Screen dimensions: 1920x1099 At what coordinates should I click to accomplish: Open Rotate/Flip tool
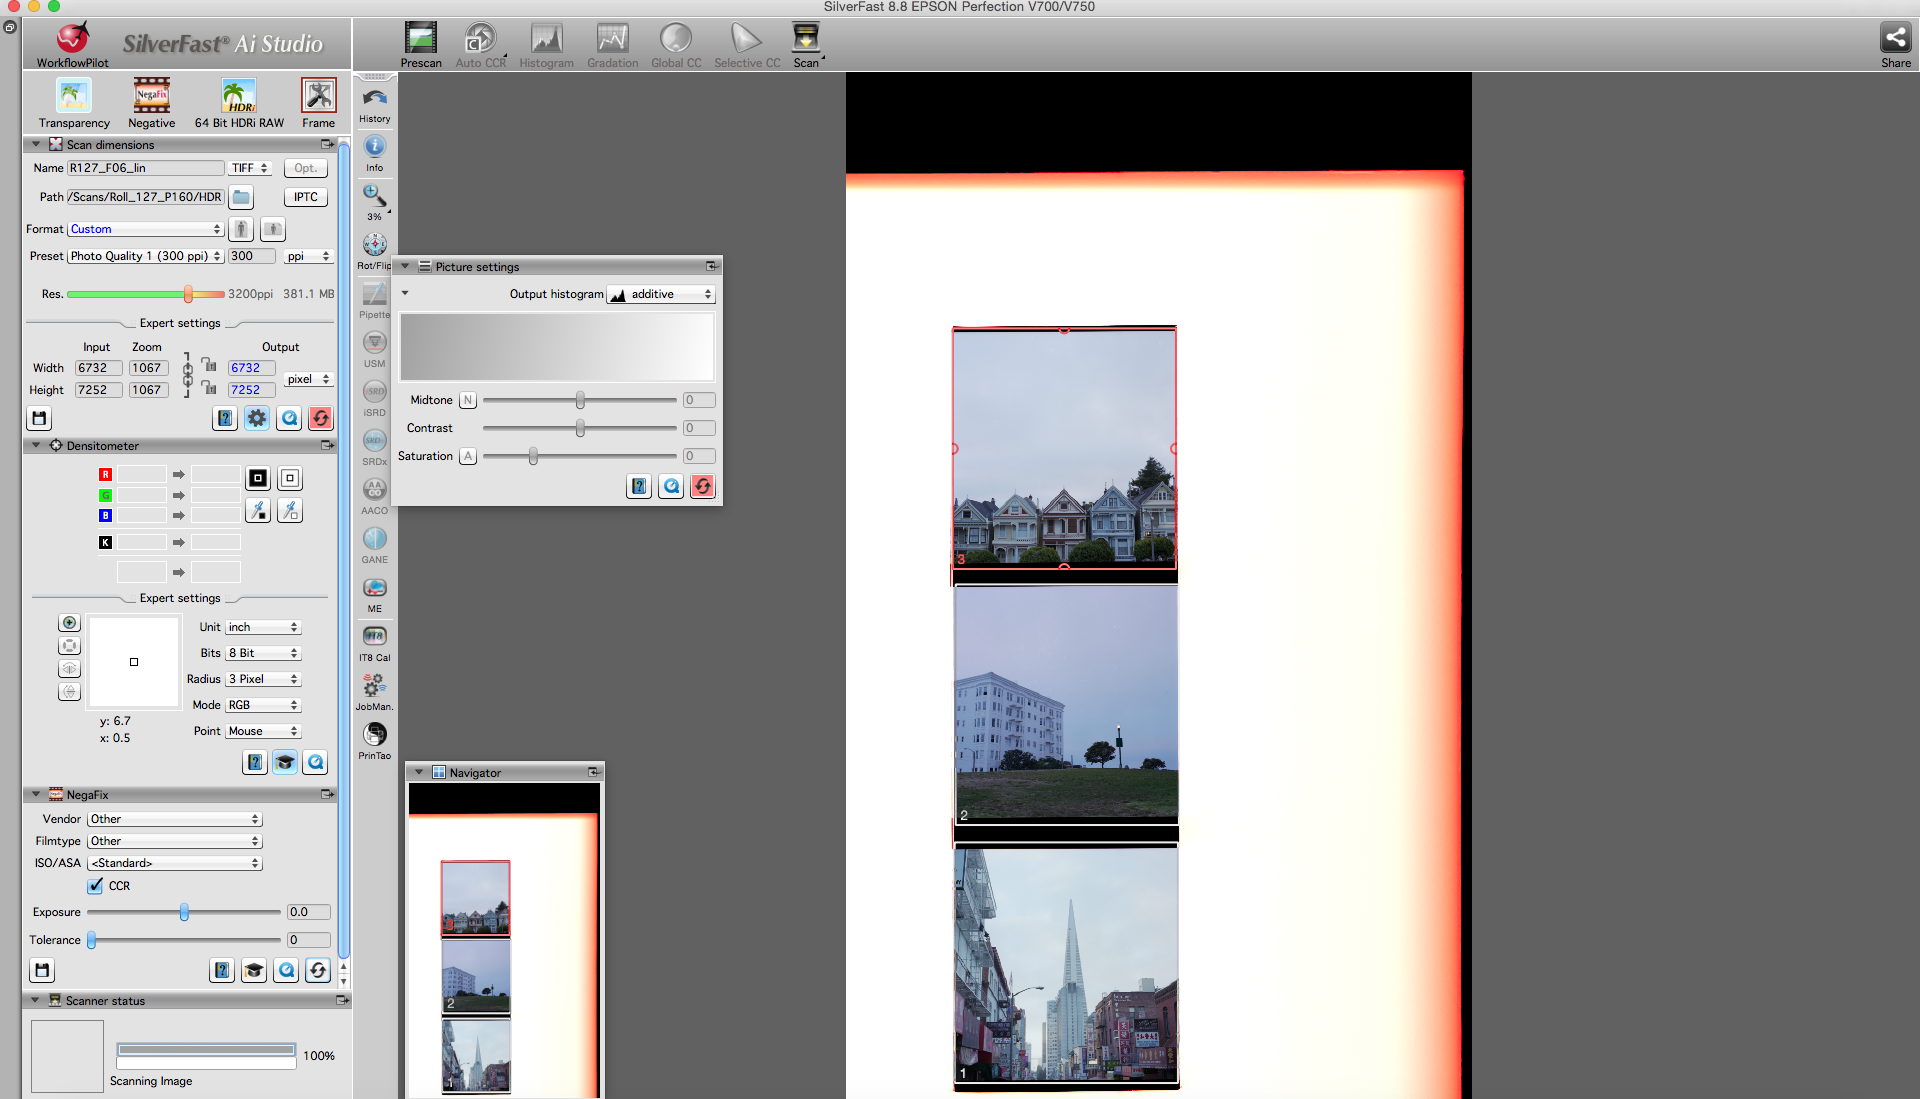[375, 251]
